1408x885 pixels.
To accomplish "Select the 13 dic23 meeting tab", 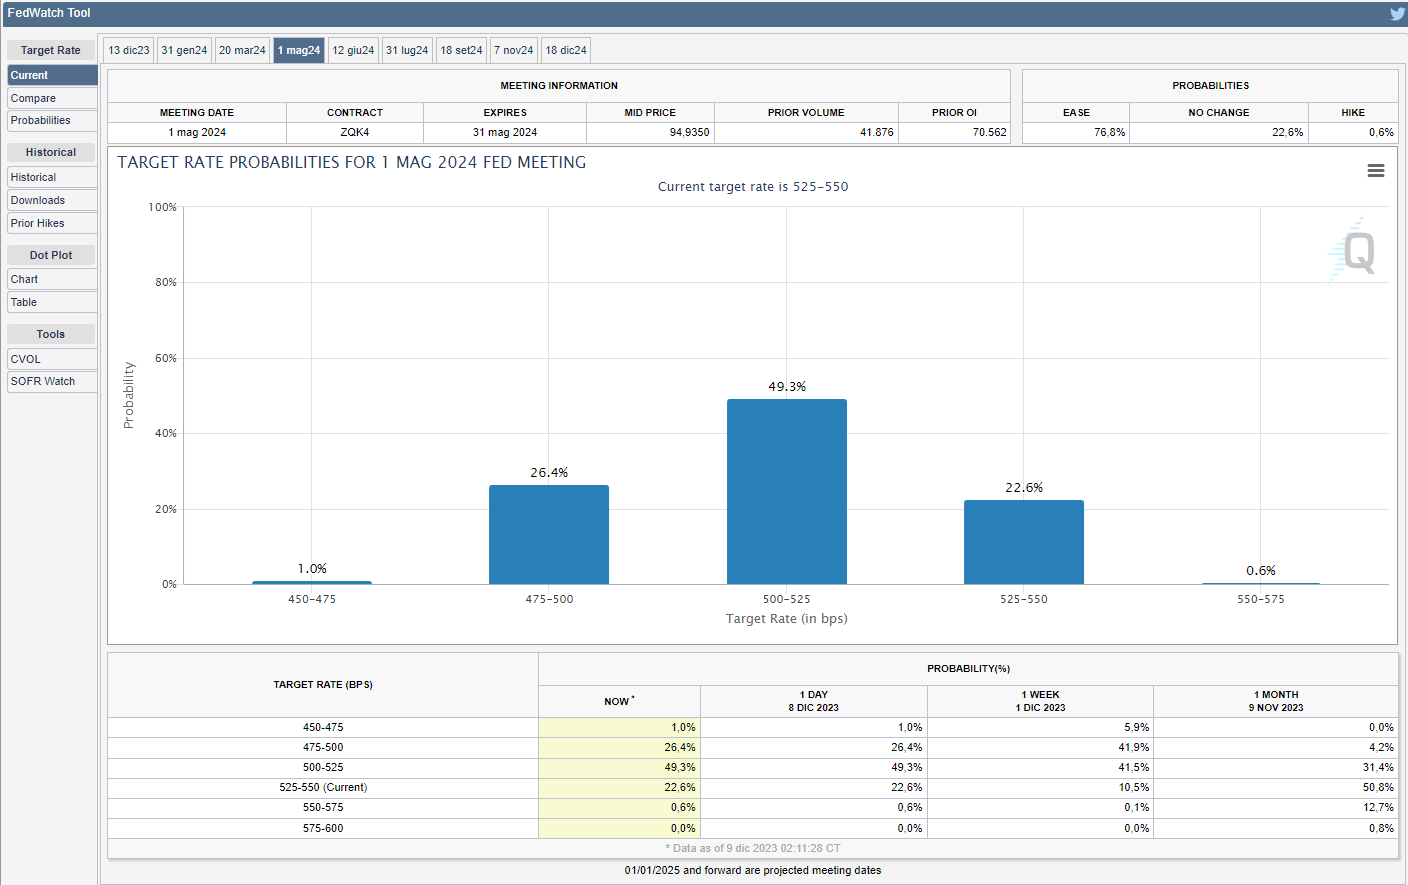I will coord(129,50).
